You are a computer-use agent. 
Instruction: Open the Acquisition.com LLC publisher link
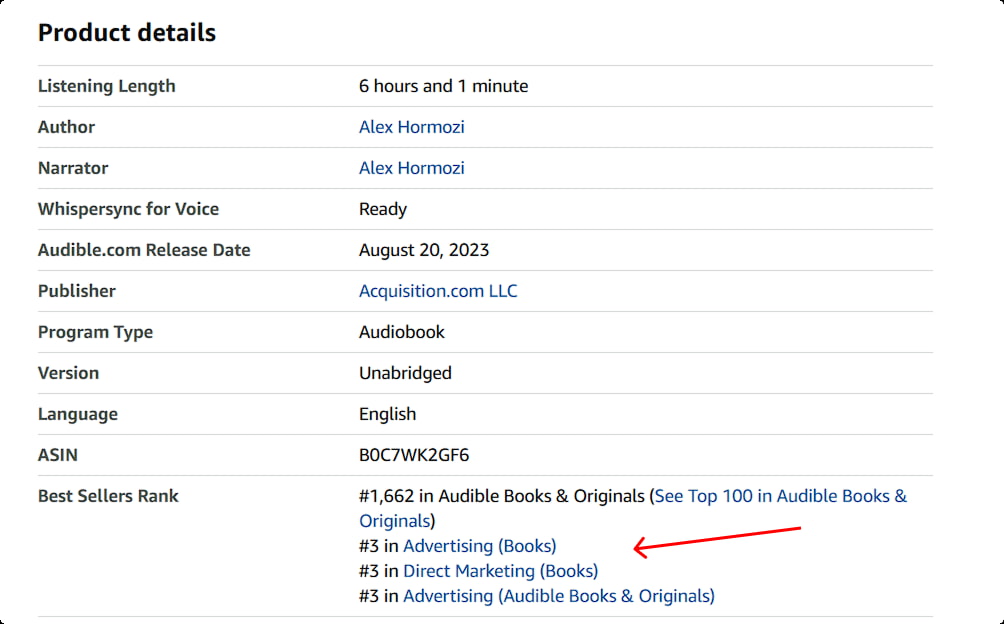[438, 291]
